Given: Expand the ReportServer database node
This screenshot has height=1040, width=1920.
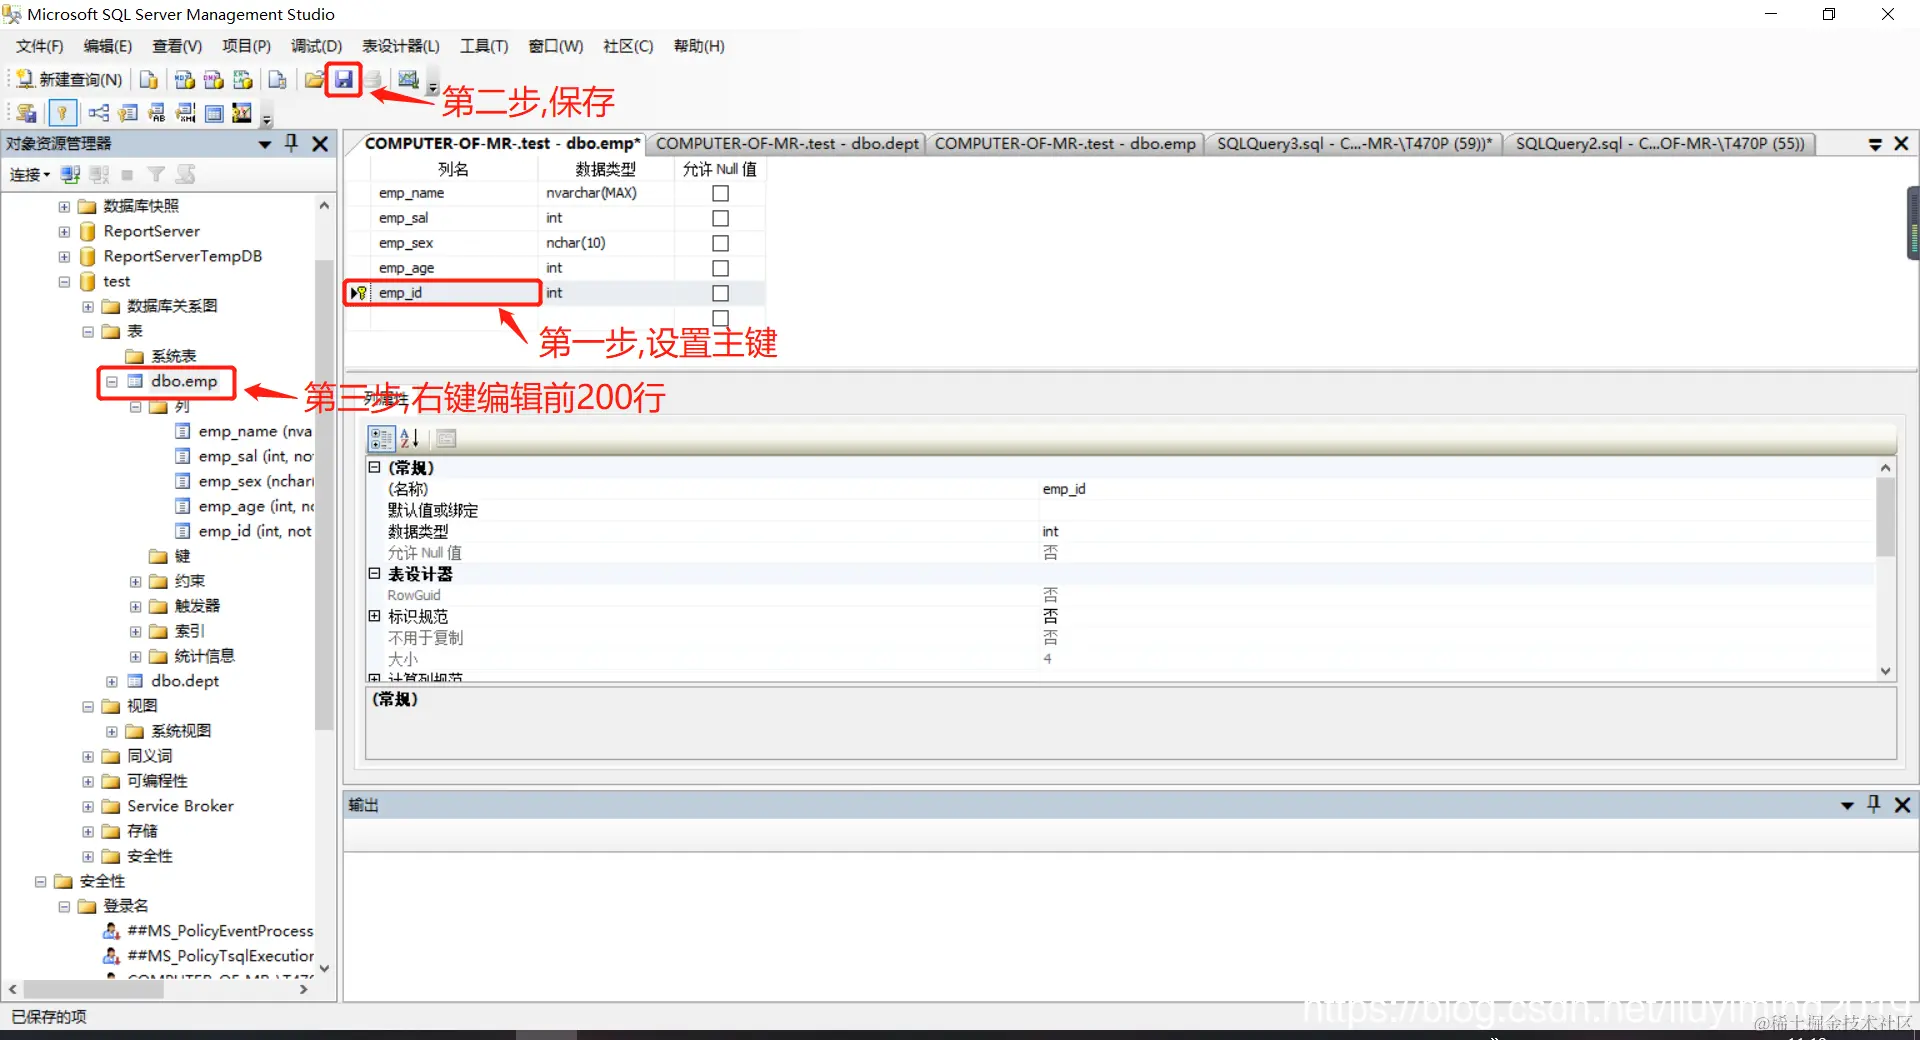Looking at the screenshot, I should tap(64, 231).
